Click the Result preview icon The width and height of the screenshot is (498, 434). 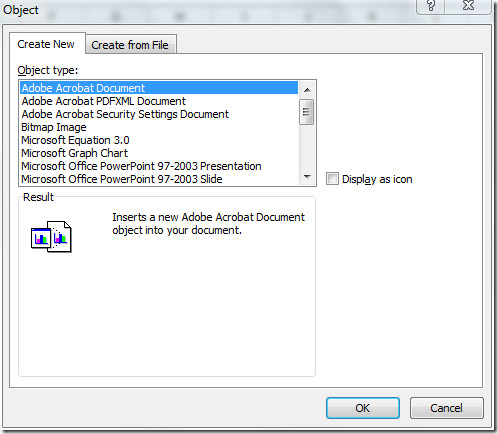click(x=51, y=236)
